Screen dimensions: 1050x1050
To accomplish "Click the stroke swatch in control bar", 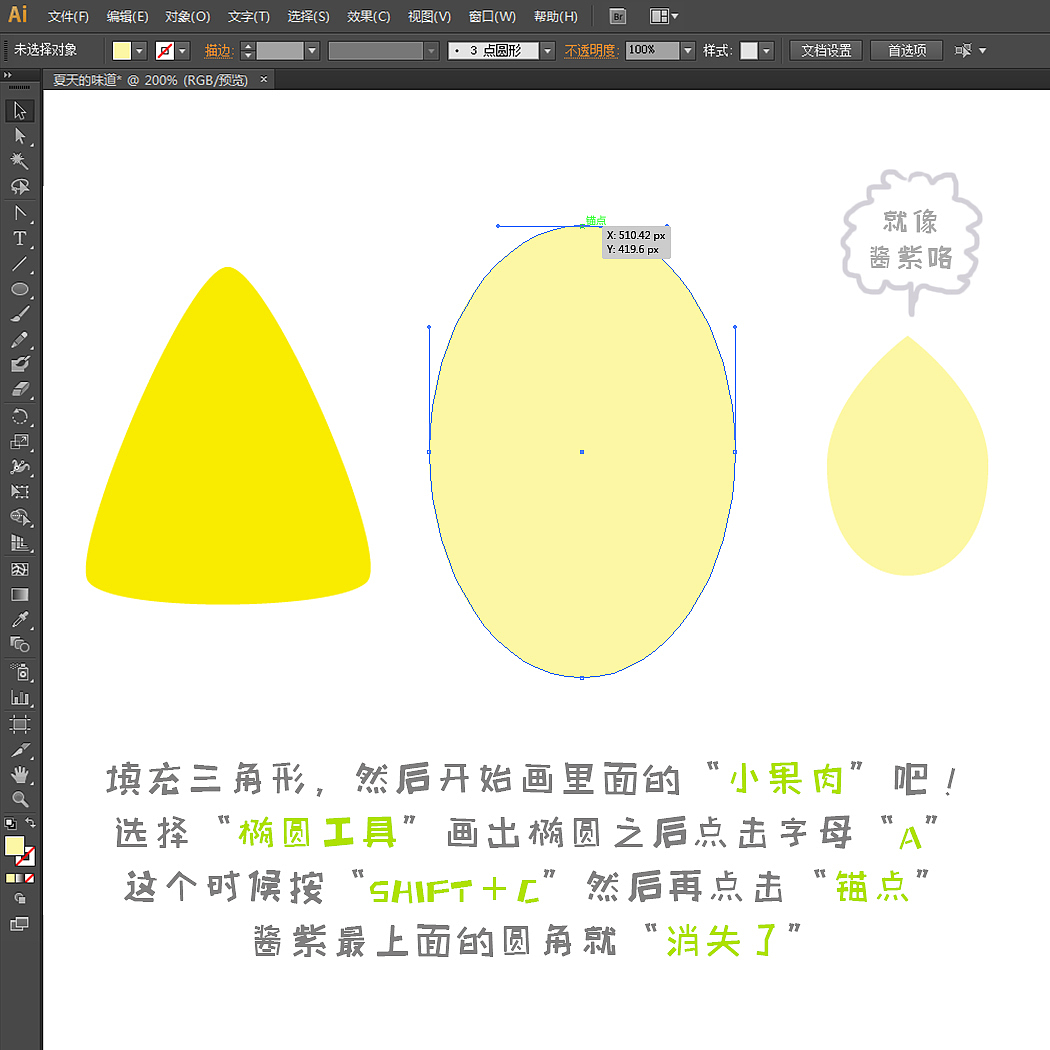I will [x=165, y=50].
